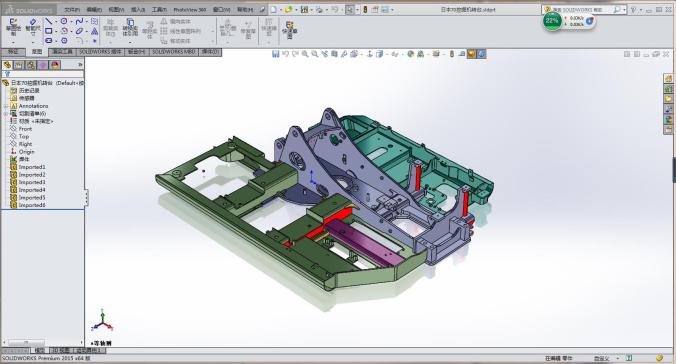Select the Point sketch tool
This screenshot has width=676, height=364.
pyautogui.click(x=94, y=41)
